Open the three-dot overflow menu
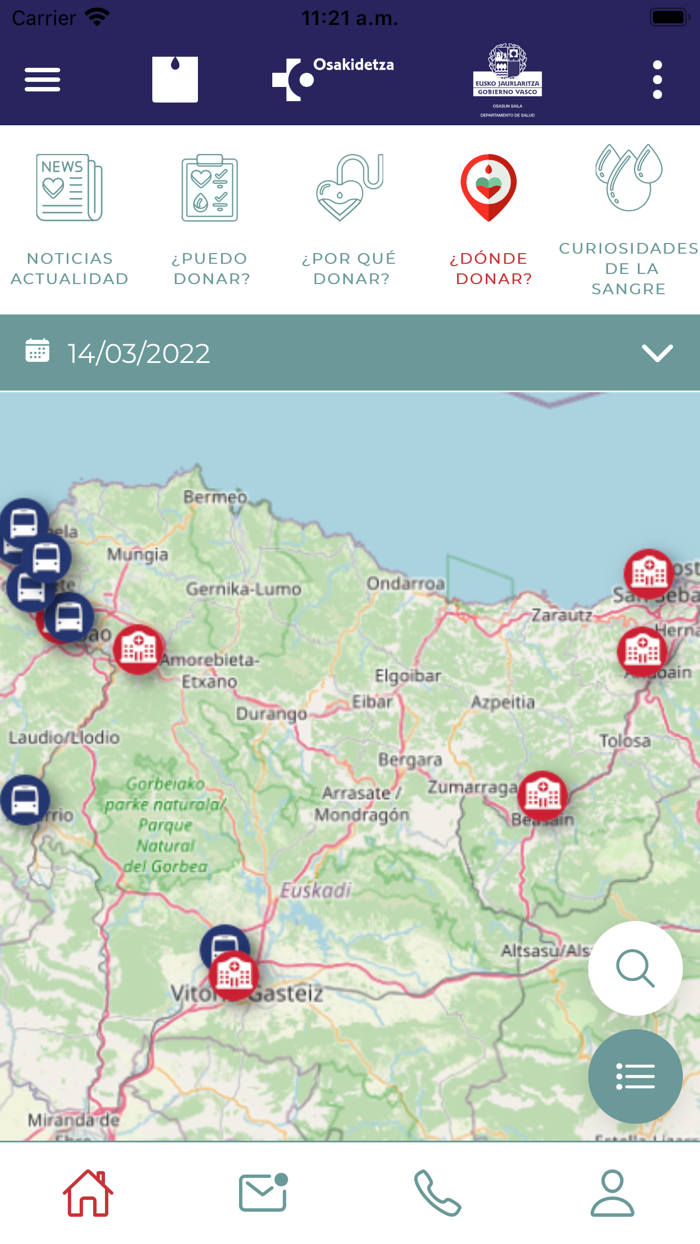This screenshot has height=1244, width=700. pos(657,80)
